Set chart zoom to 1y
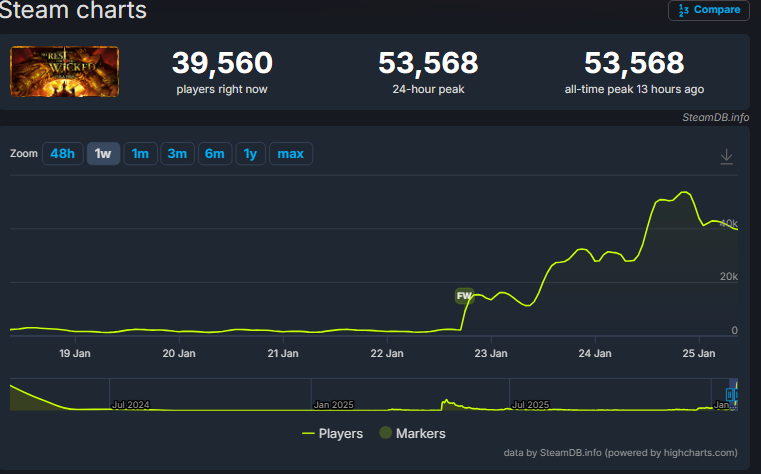 point(250,154)
